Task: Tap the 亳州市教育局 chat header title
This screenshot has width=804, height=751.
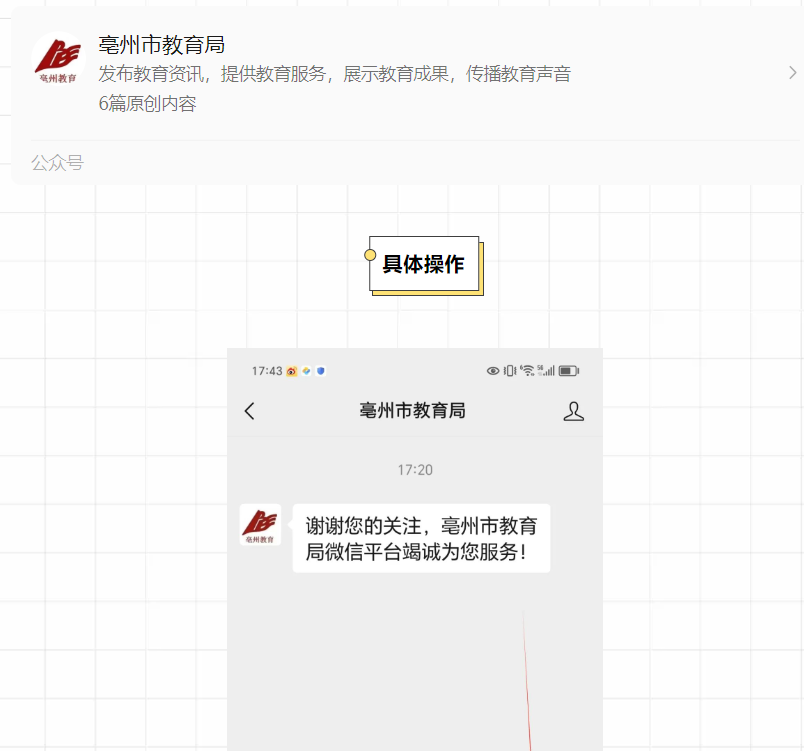Action: click(412, 411)
